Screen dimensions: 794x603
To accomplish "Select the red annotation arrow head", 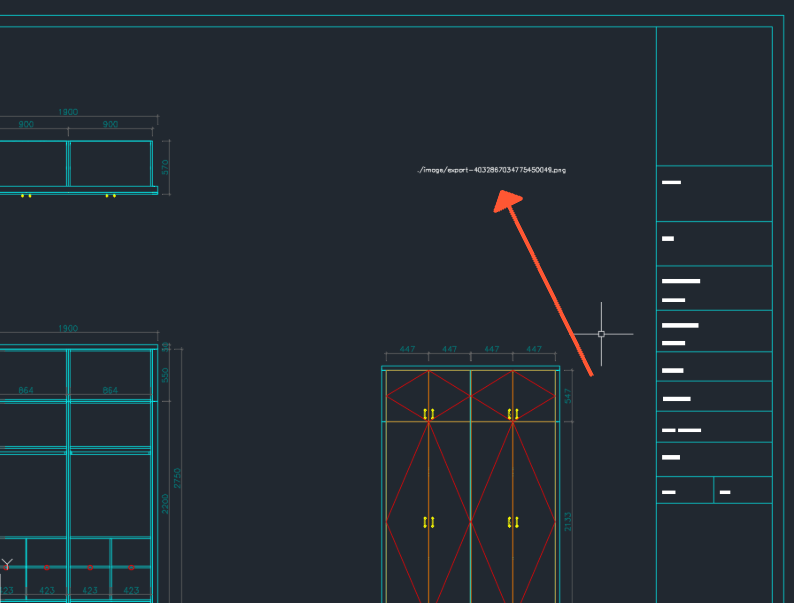I will (x=509, y=204).
